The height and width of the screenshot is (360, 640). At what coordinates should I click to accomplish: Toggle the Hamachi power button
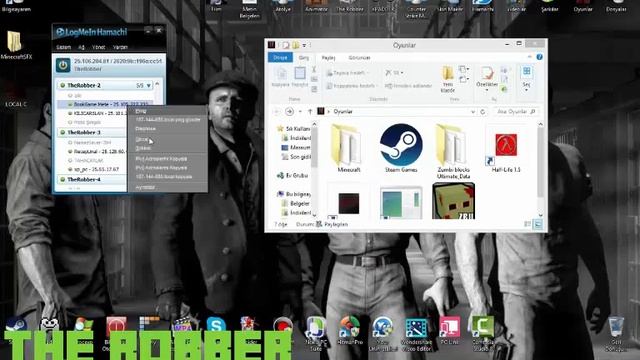click(63, 65)
